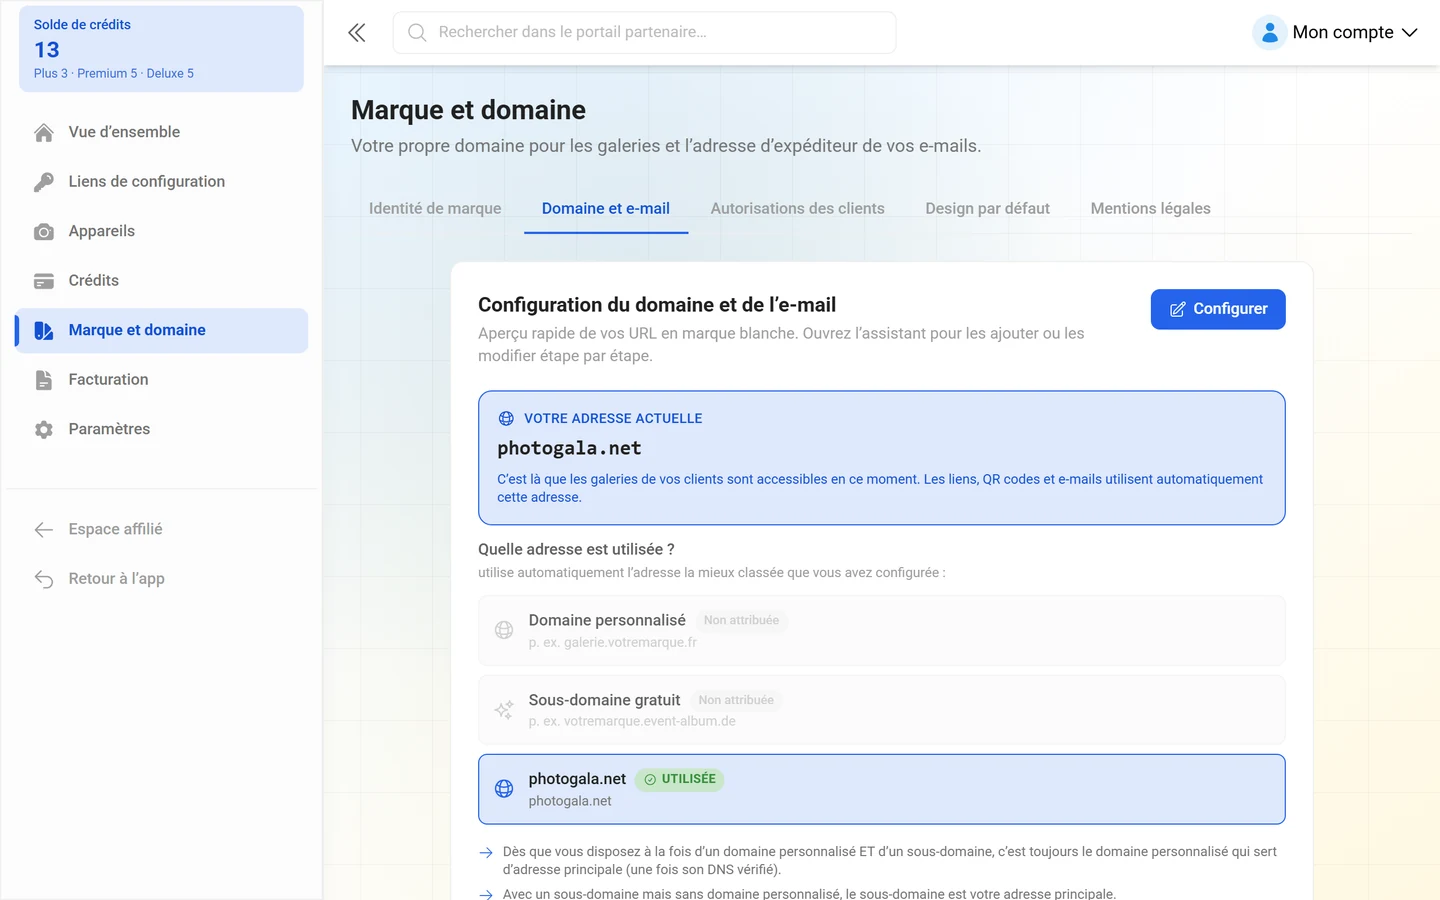Viewport: 1440px width, 900px height.
Task: Select the Domaine personnalisé row
Action: (882, 631)
